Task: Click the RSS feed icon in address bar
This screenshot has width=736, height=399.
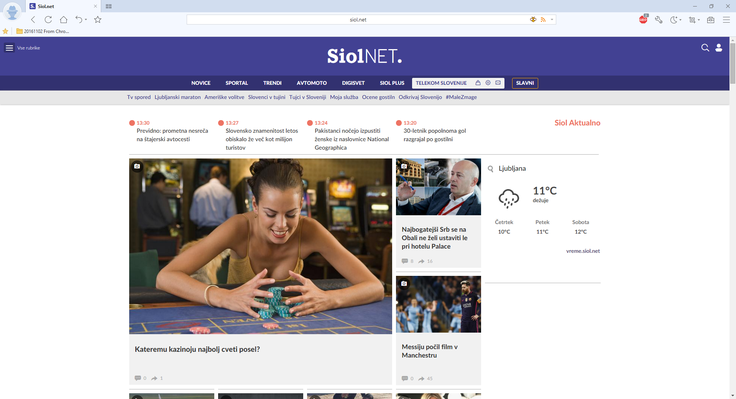Action: [543, 20]
